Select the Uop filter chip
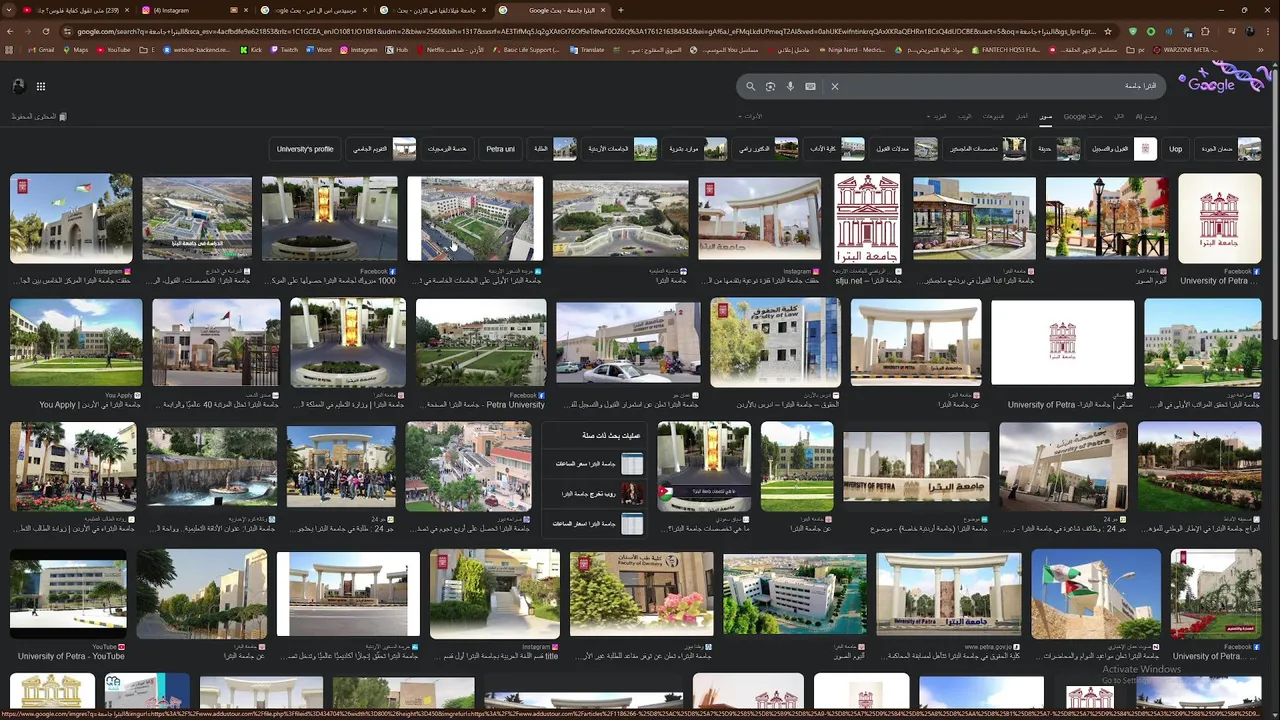Viewport: 1280px width, 720px height. pos(1176,149)
